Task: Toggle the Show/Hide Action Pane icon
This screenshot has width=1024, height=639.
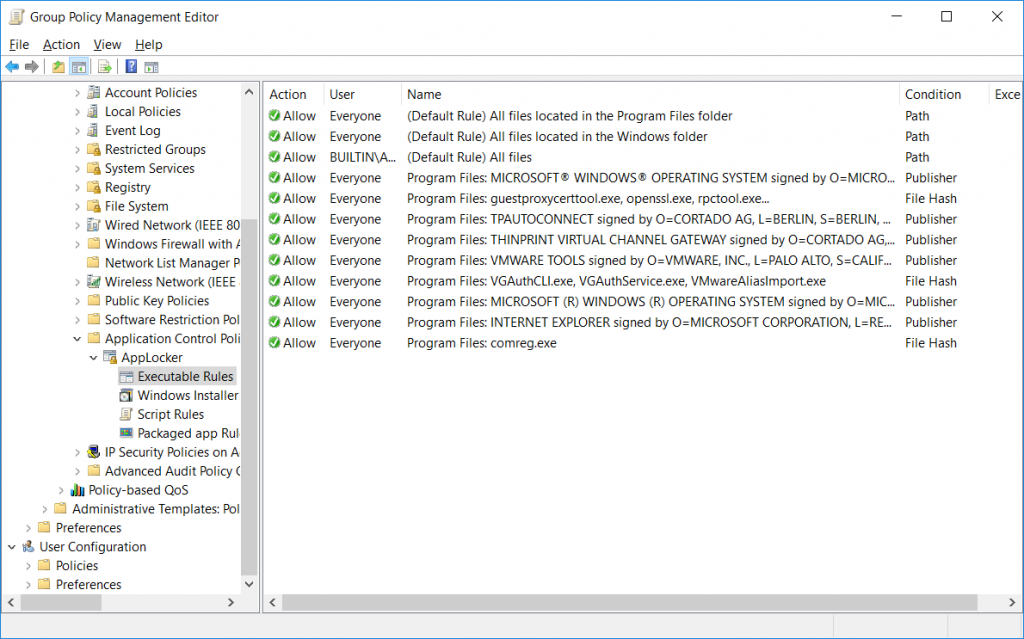Action: [150, 67]
